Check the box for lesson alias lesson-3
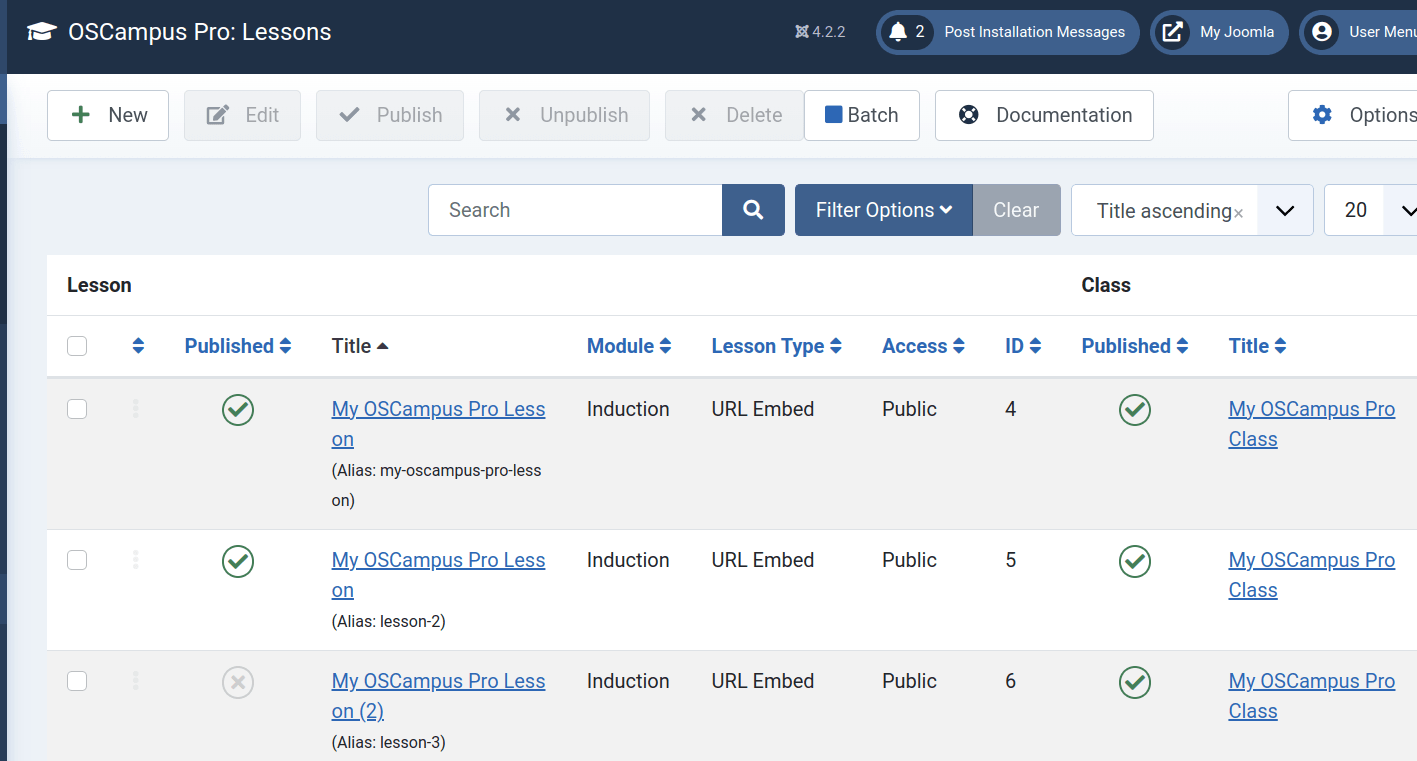The width and height of the screenshot is (1417, 761). click(x=77, y=681)
